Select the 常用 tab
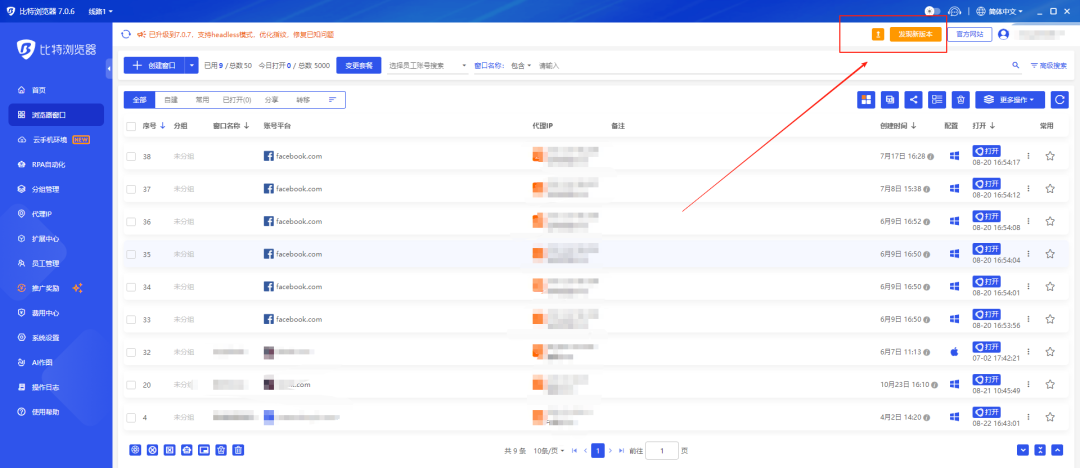This screenshot has width=1080, height=468. (202, 100)
